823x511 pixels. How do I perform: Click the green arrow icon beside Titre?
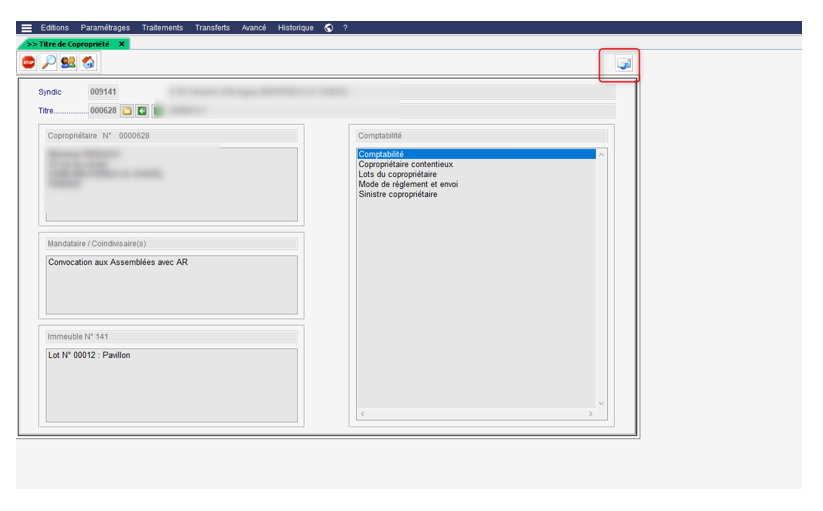(142, 111)
